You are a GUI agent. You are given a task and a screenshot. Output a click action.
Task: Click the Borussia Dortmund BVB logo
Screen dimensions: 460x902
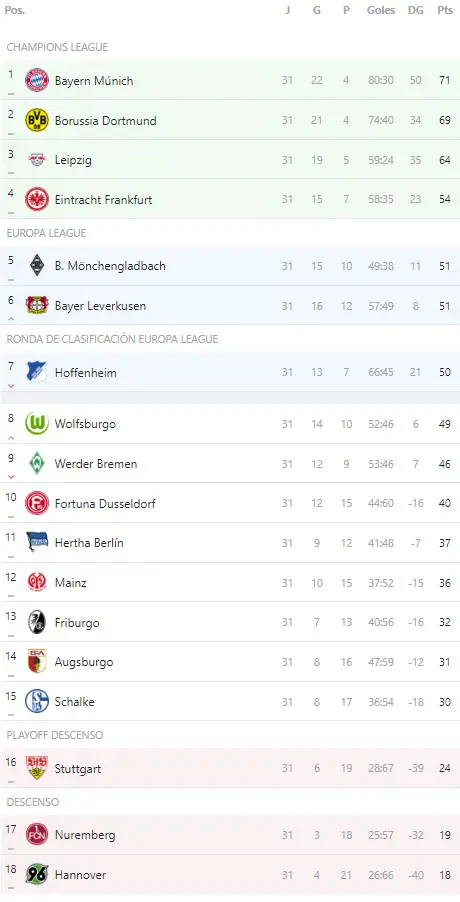(37, 120)
